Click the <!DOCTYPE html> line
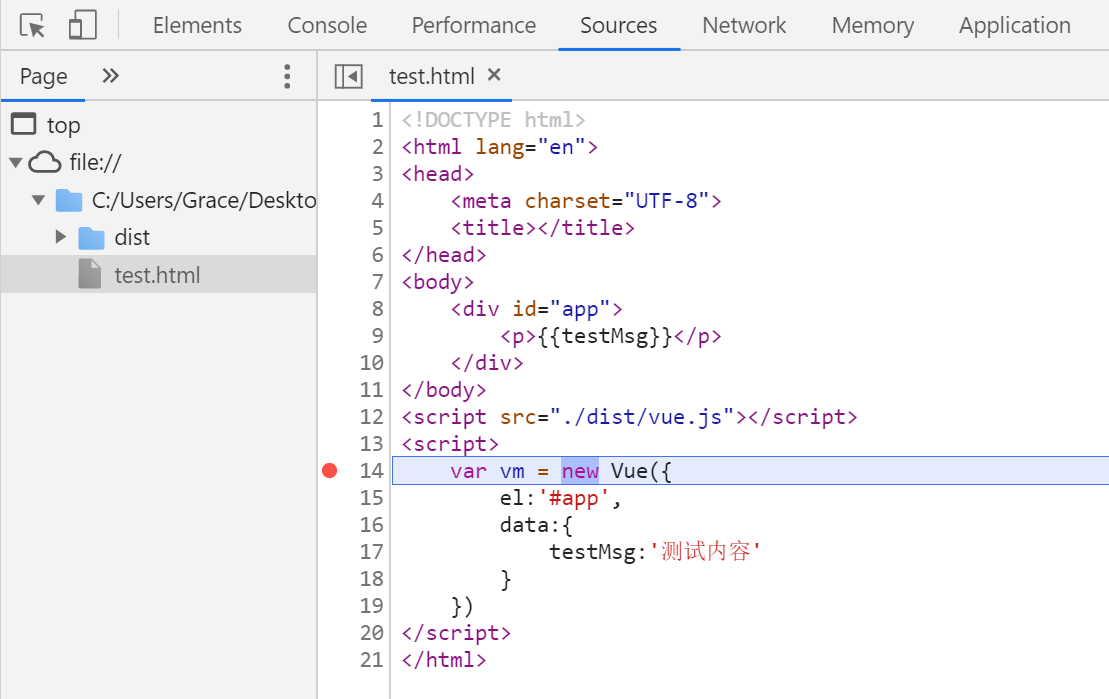 (494, 120)
